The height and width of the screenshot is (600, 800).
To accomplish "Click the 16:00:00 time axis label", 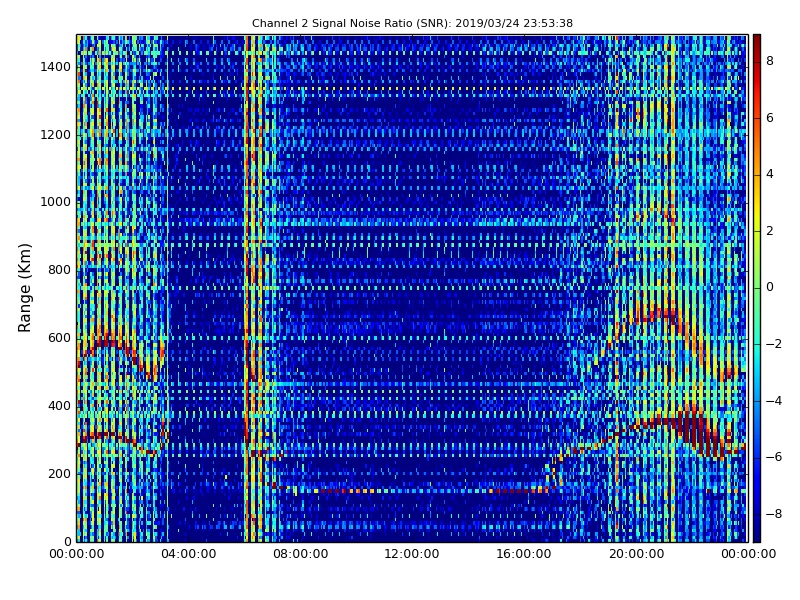I will pos(524,554).
